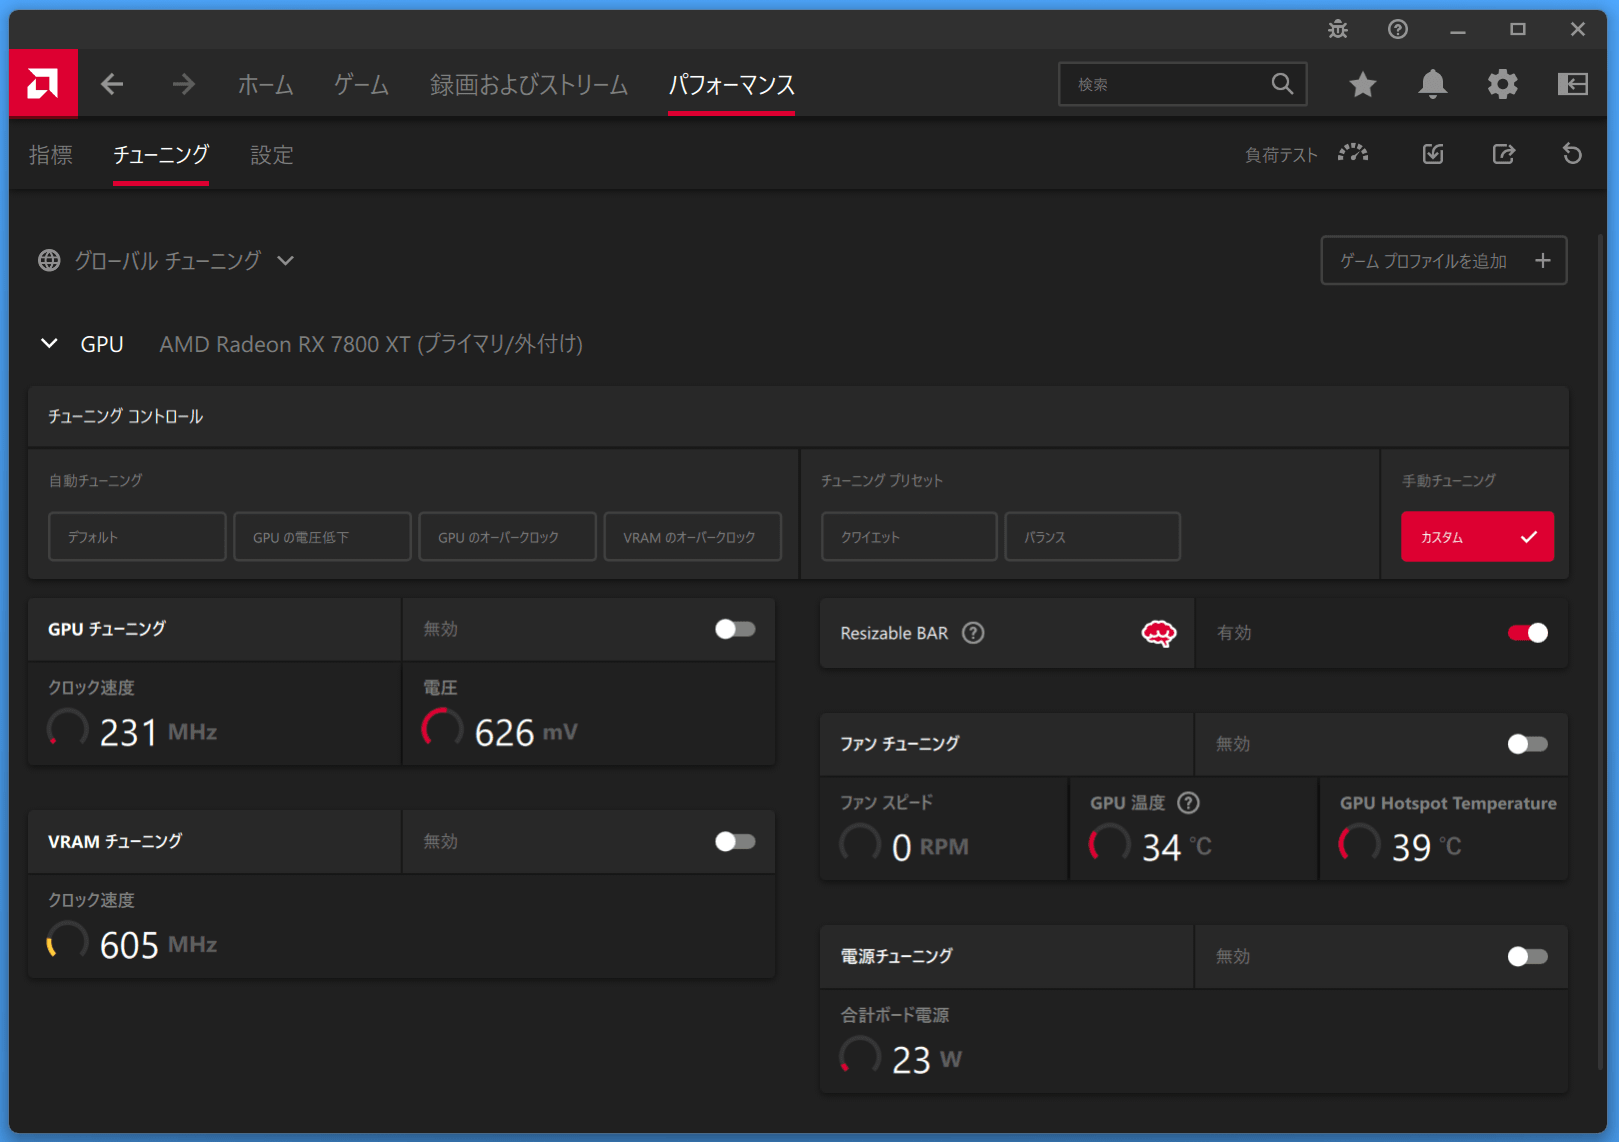The image size is (1619, 1142).
Task: Reset tuning with the undo icon
Action: pyautogui.click(x=1572, y=154)
